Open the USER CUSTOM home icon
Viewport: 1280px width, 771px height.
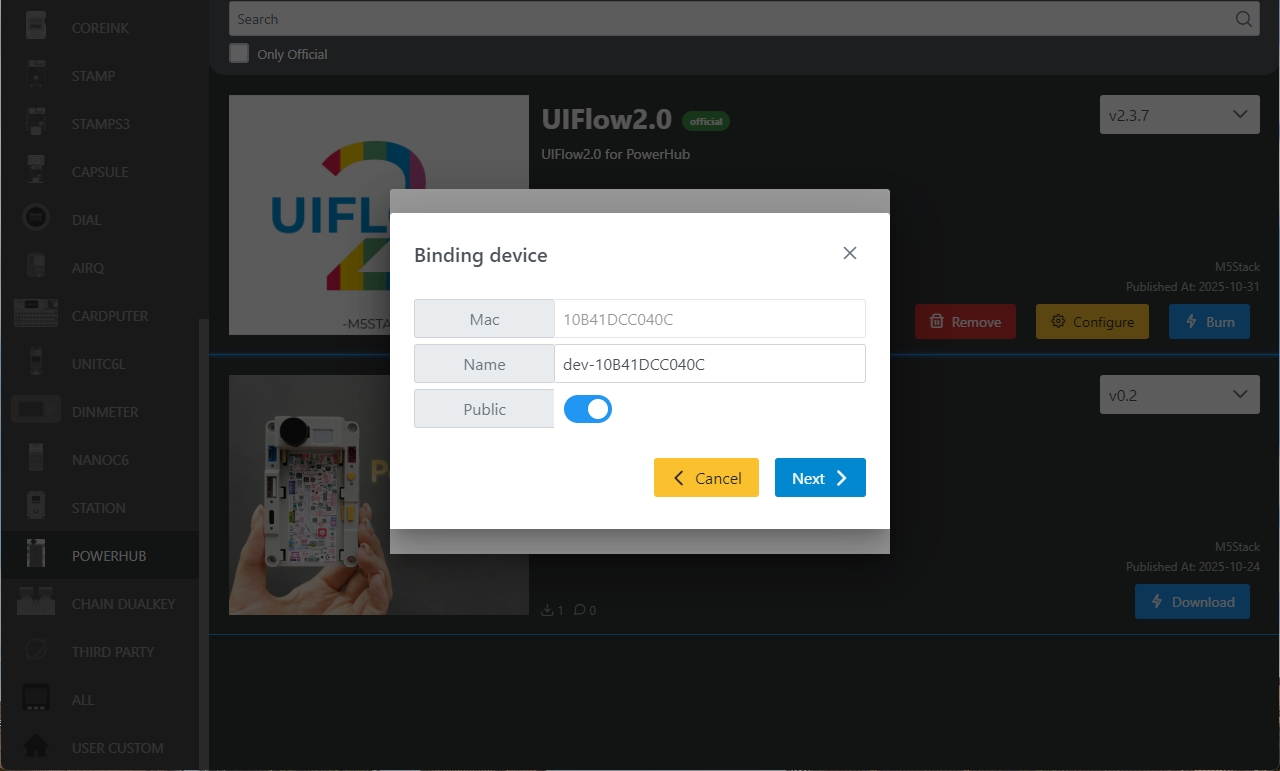tap(36, 747)
